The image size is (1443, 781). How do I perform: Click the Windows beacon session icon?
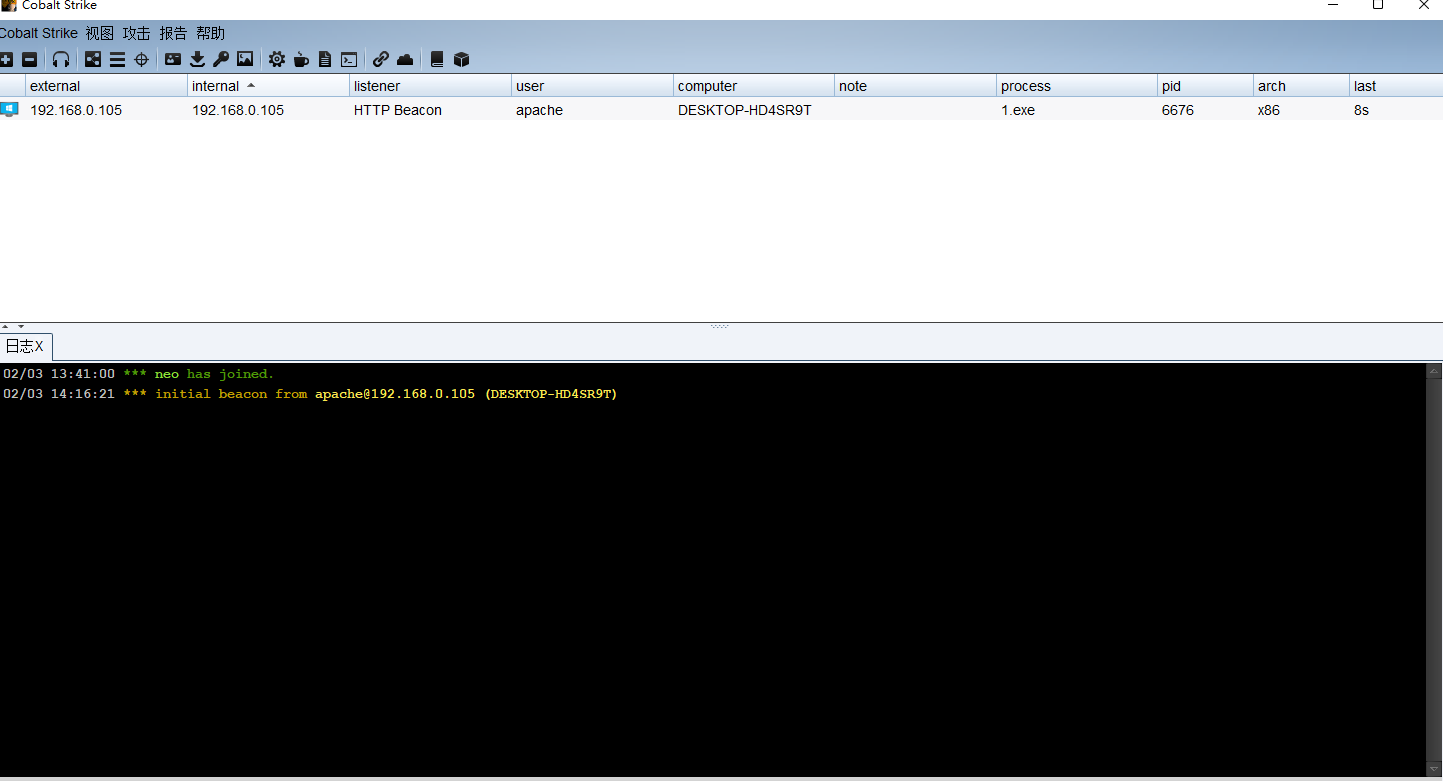10,109
